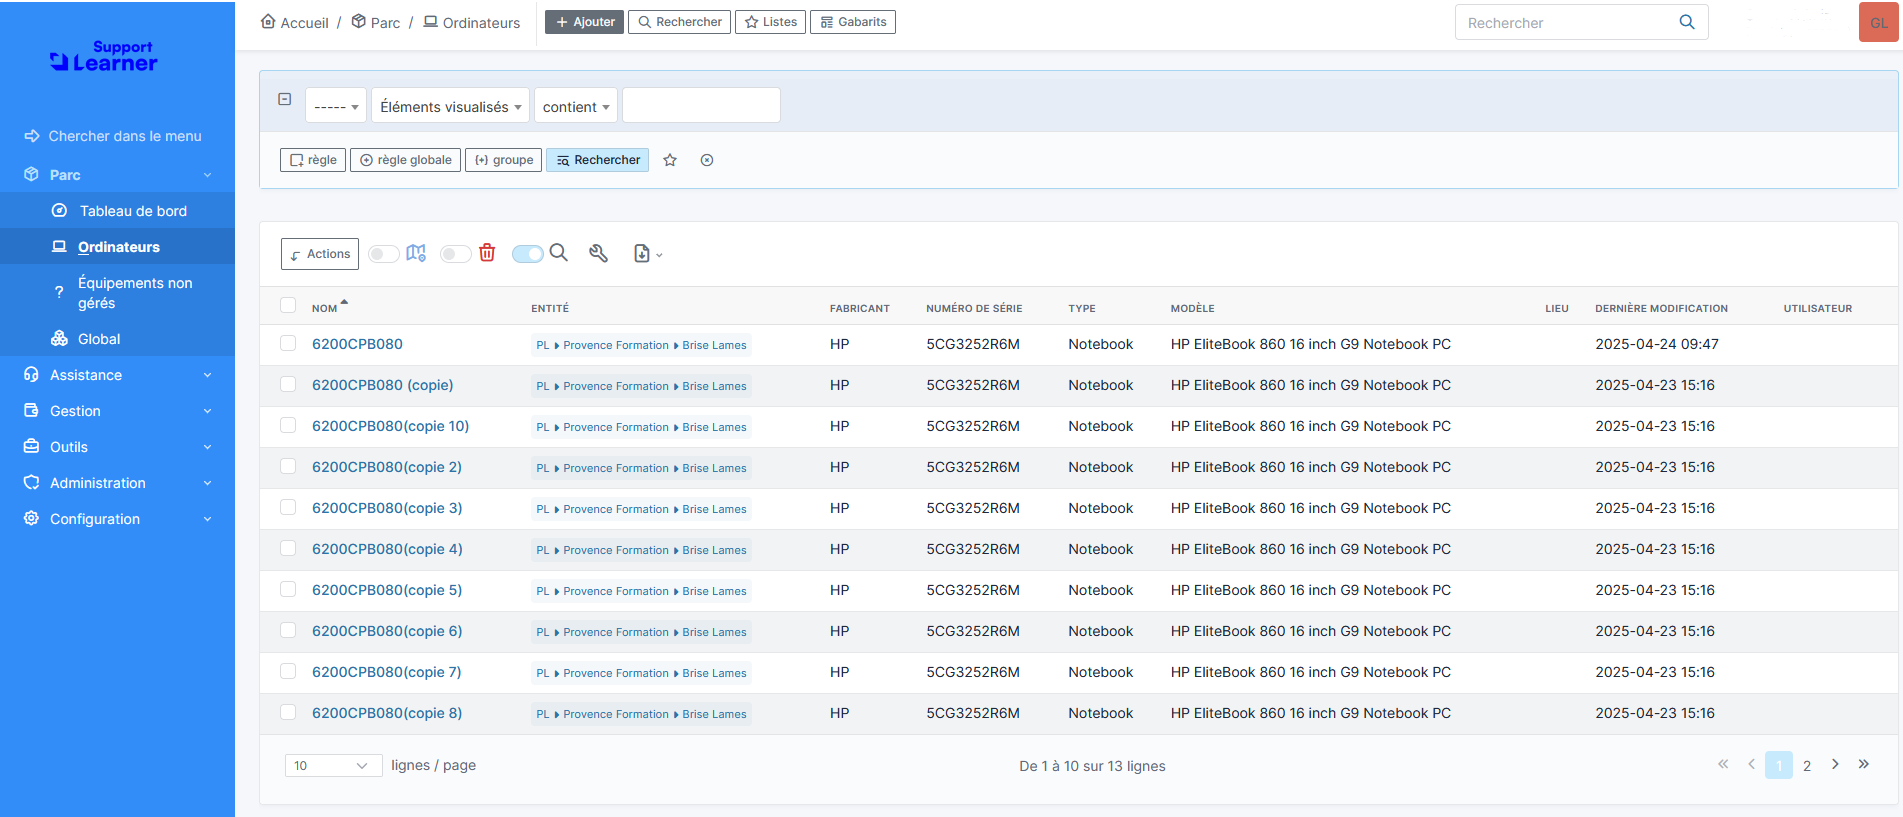The width and height of the screenshot is (1903, 817).
Task: Collapse the search criteria panel with the minus icon
Action: pos(285,99)
